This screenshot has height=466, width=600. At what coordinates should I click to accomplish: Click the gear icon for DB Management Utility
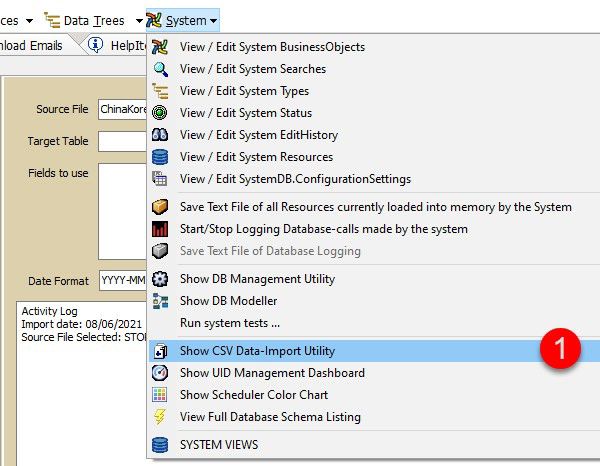click(160, 279)
